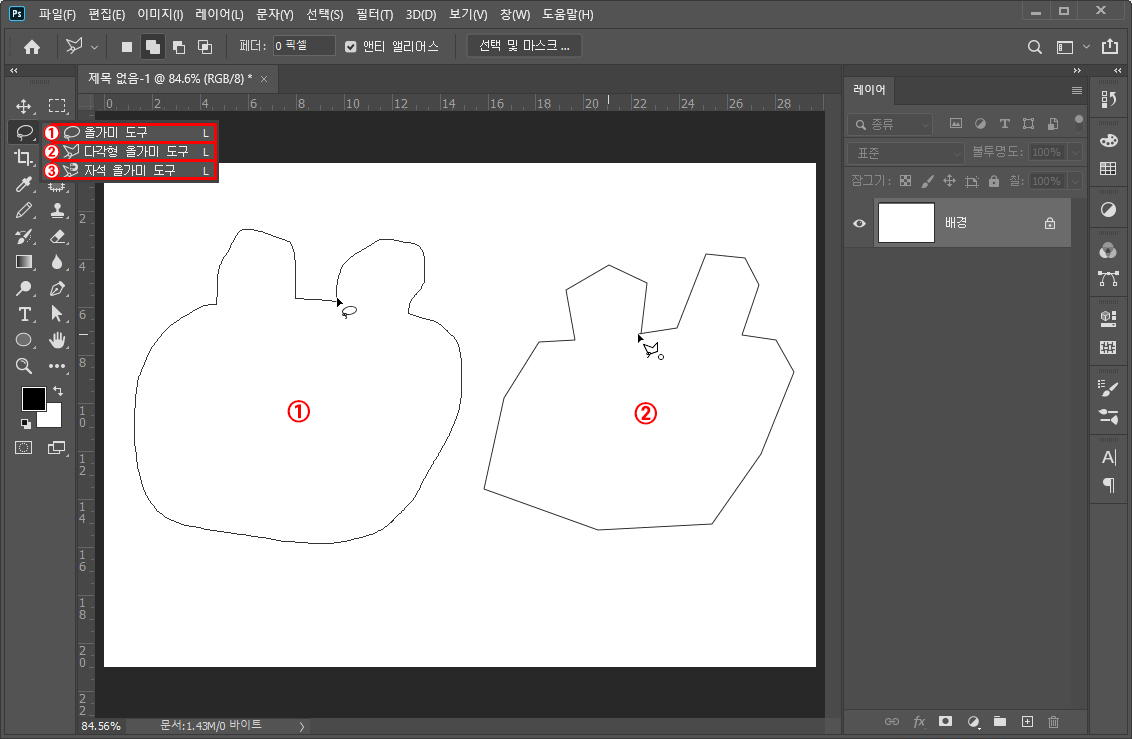Image resolution: width=1132 pixels, height=739 pixels.
Task: Toggle lock position icon
Action: tap(949, 181)
